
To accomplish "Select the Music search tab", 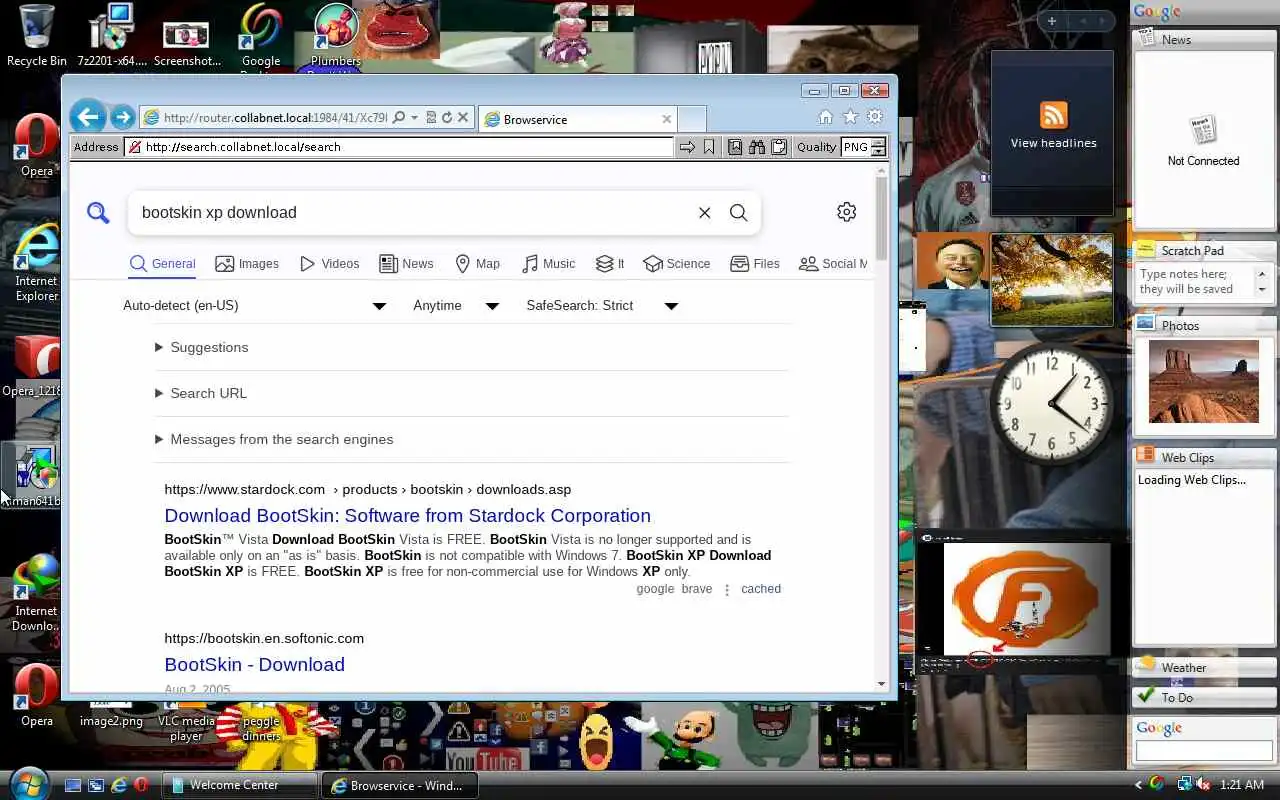I will click(x=548, y=264).
